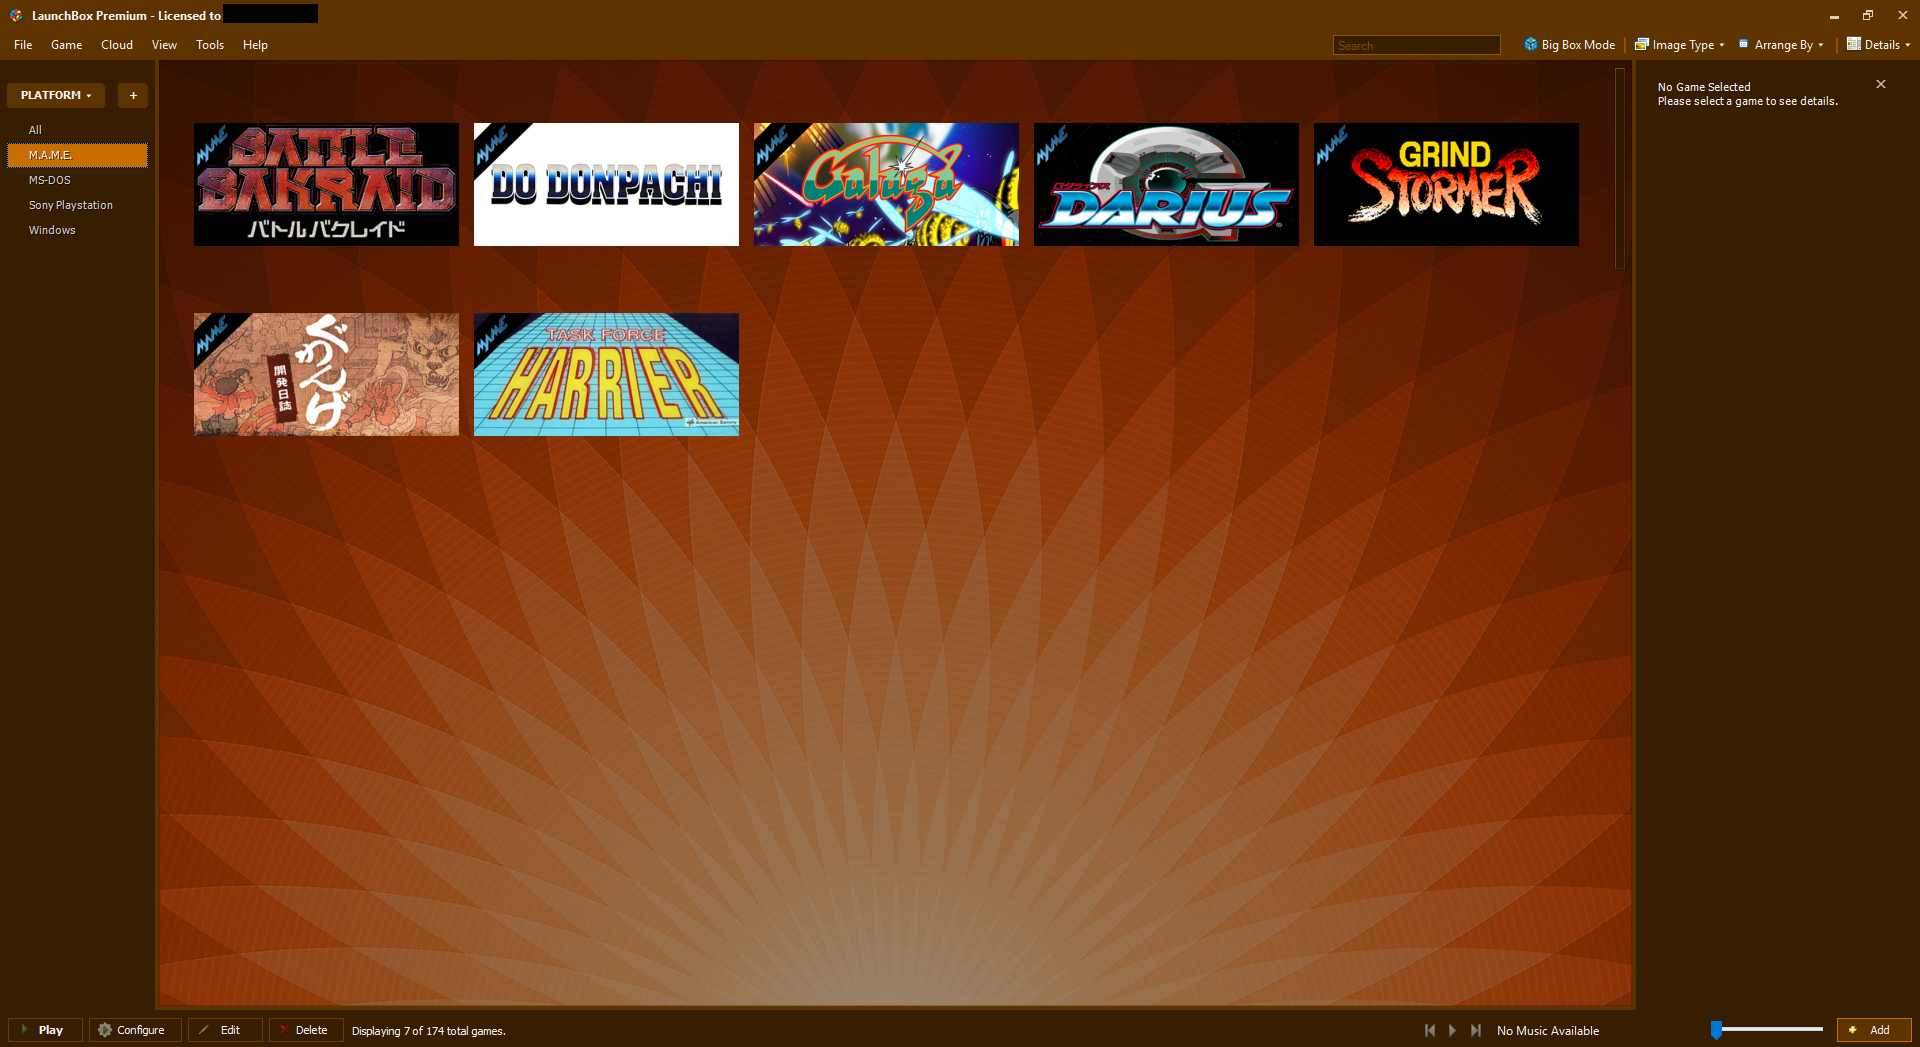Screen dimensions: 1920x1047
Task: Click the image size slider handle
Action: [x=1716, y=1030]
